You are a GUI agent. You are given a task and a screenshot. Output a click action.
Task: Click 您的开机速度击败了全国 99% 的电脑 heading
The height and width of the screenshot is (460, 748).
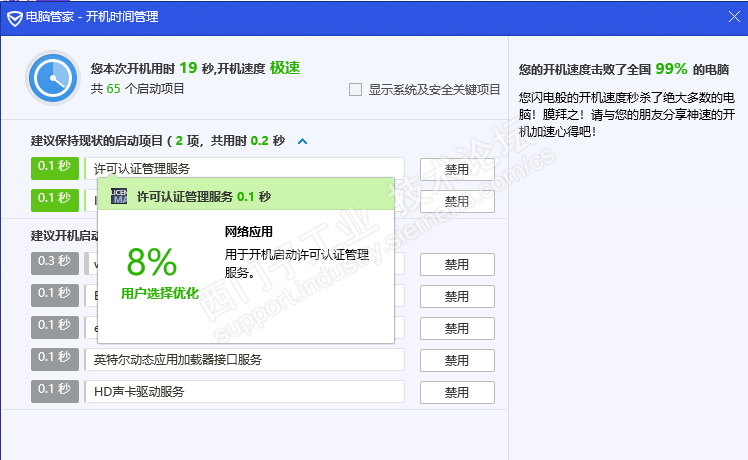pos(624,69)
